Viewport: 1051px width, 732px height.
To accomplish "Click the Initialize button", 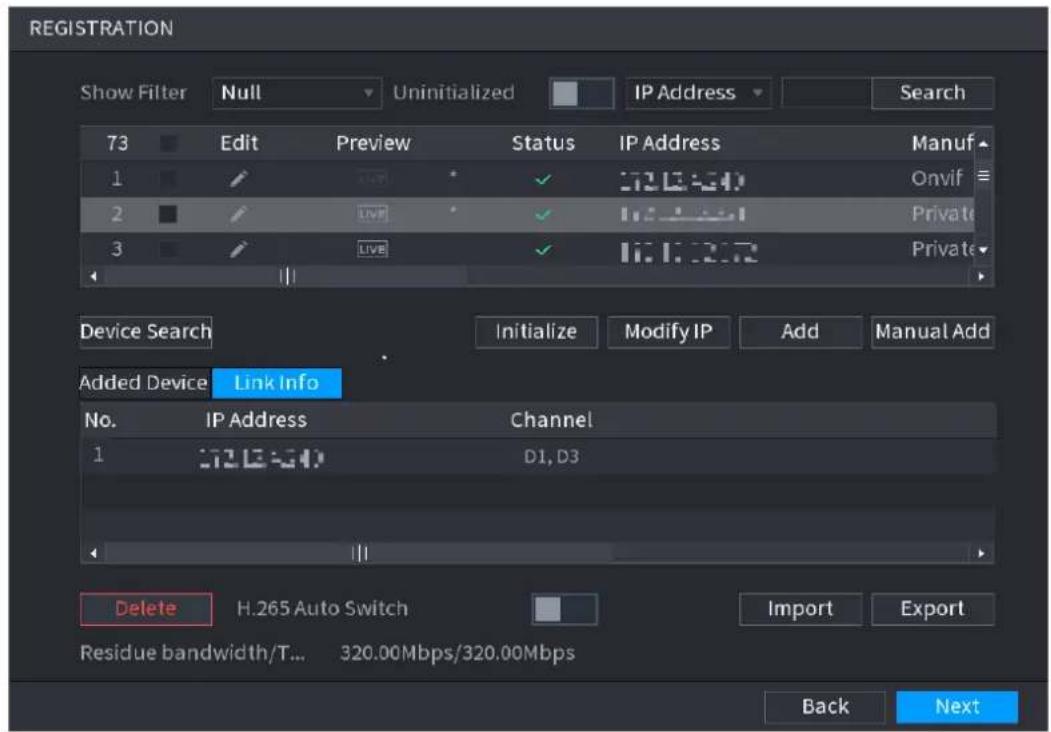I will pyautogui.click(x=536, y=332).
